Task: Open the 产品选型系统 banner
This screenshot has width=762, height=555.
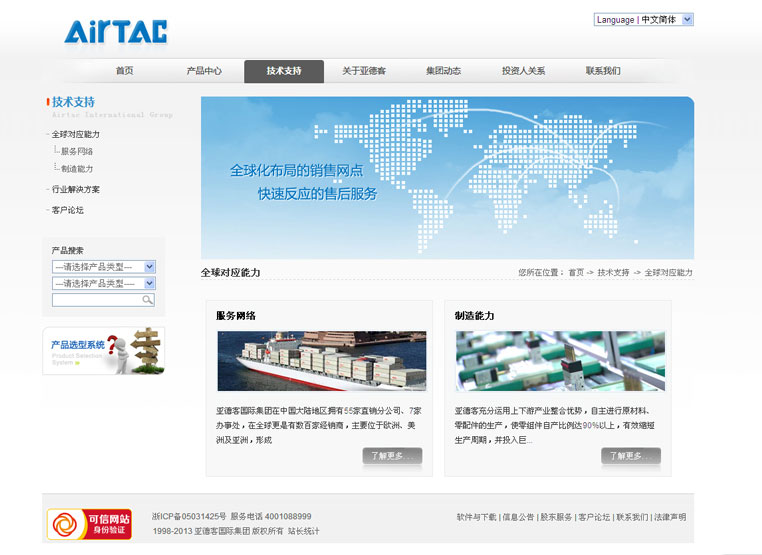Action: [x=103, y=351]
